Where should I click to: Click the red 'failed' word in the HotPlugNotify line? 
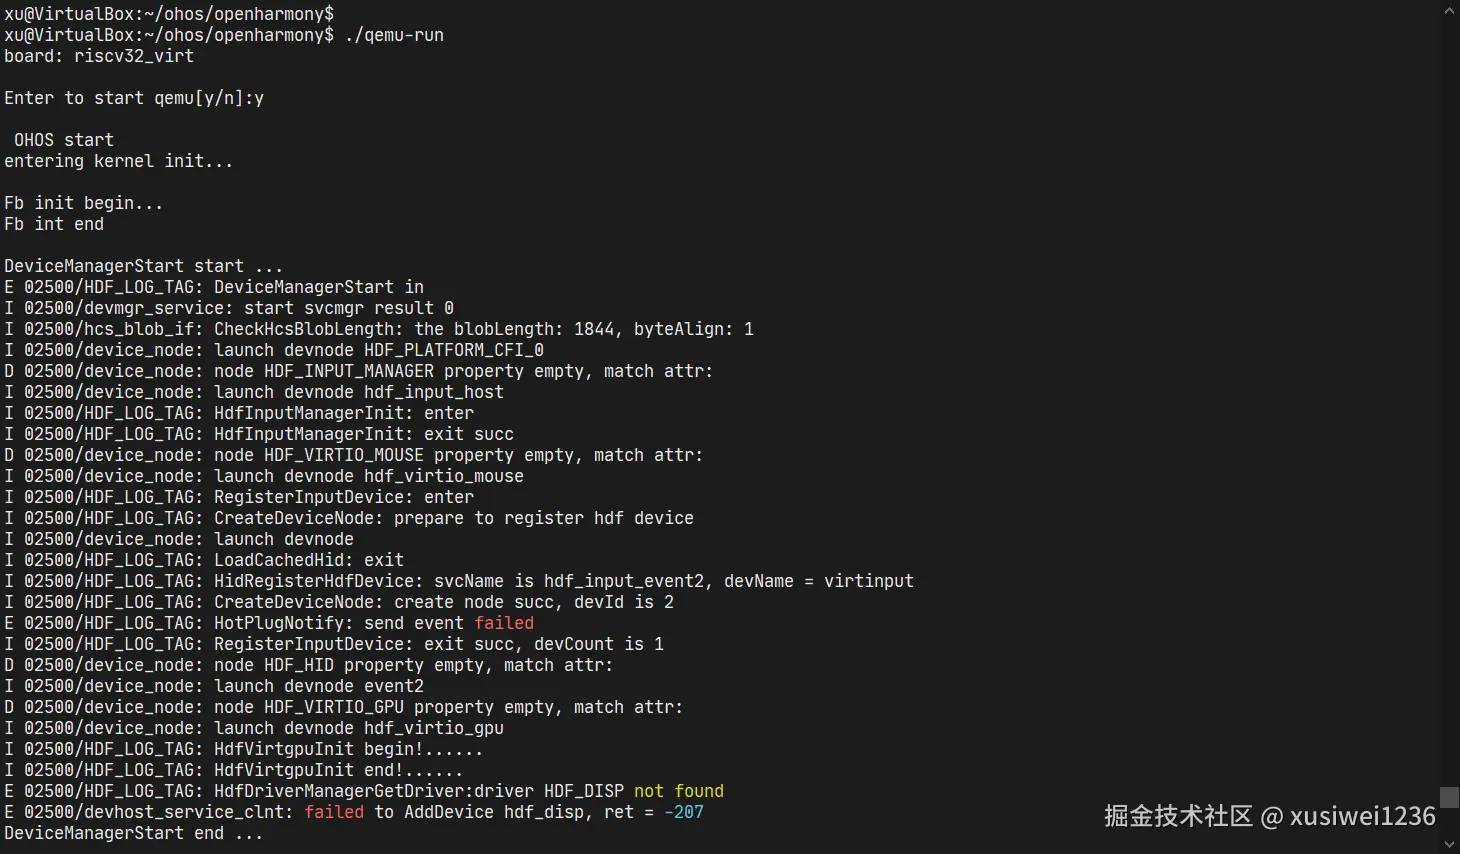[504, 623]
